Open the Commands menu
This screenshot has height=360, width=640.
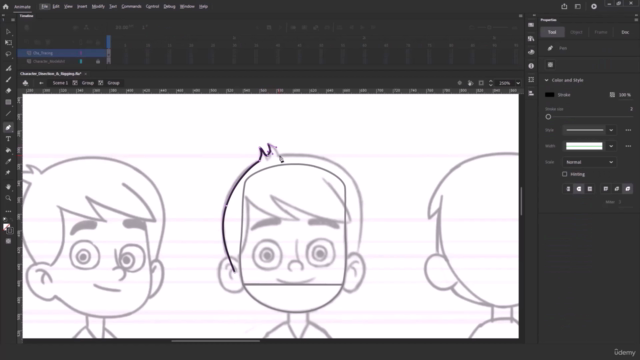131,7
